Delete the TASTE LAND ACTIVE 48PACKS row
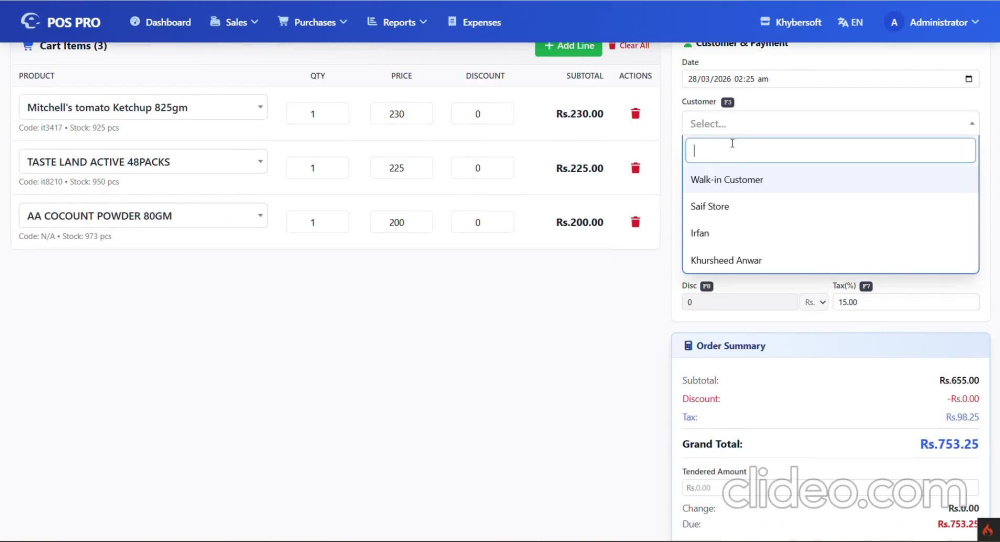This screenshot has height=542, width=1000. [635, 168]
